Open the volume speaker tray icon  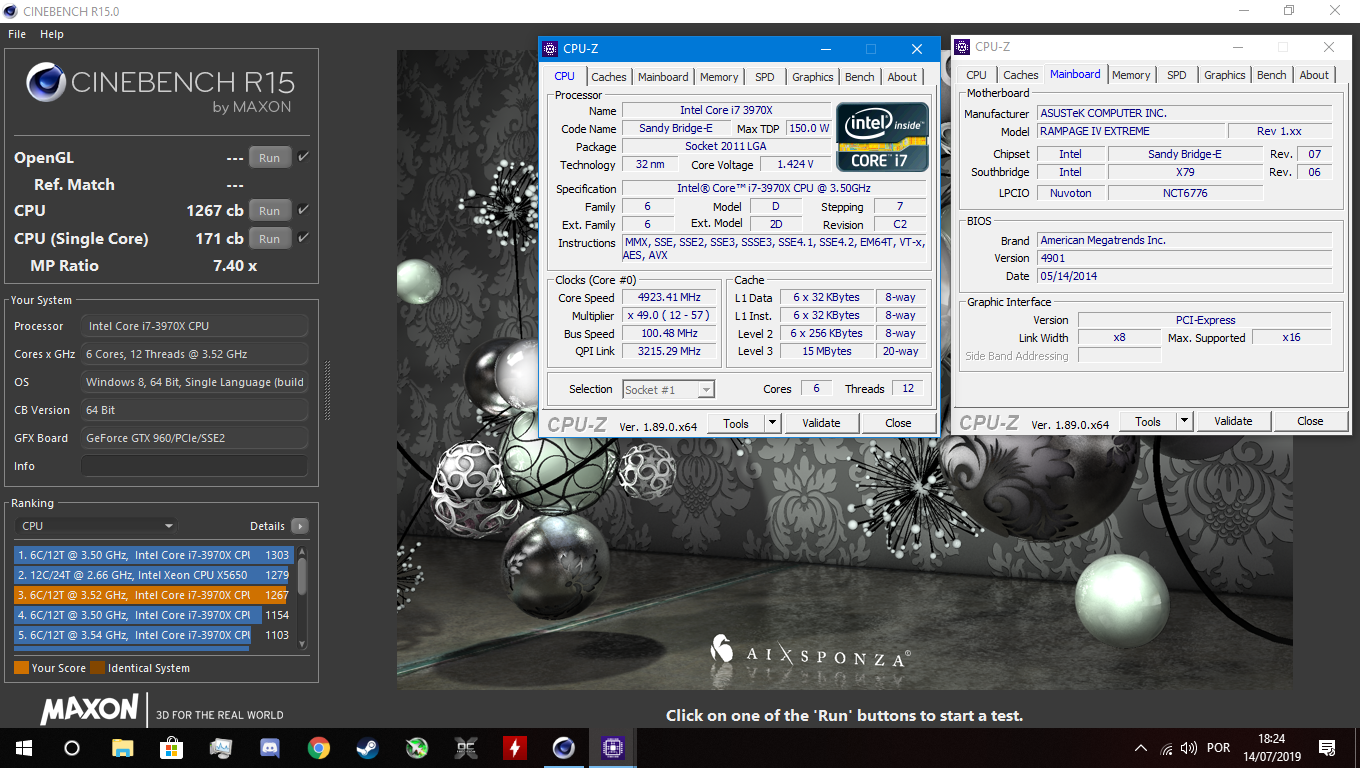point(1189,748)
